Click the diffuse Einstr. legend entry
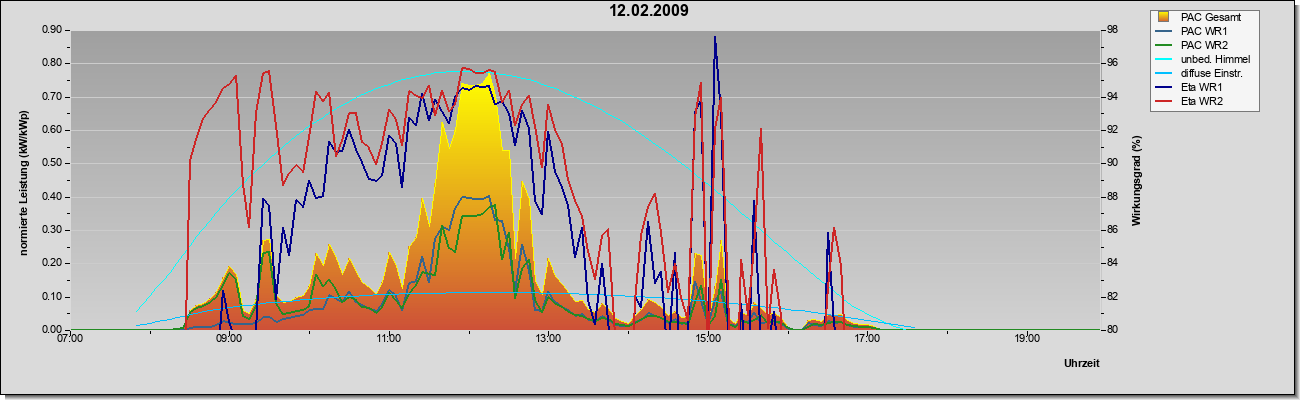This screenshot has height=400, width=1300. click(x=1213, y=73)
